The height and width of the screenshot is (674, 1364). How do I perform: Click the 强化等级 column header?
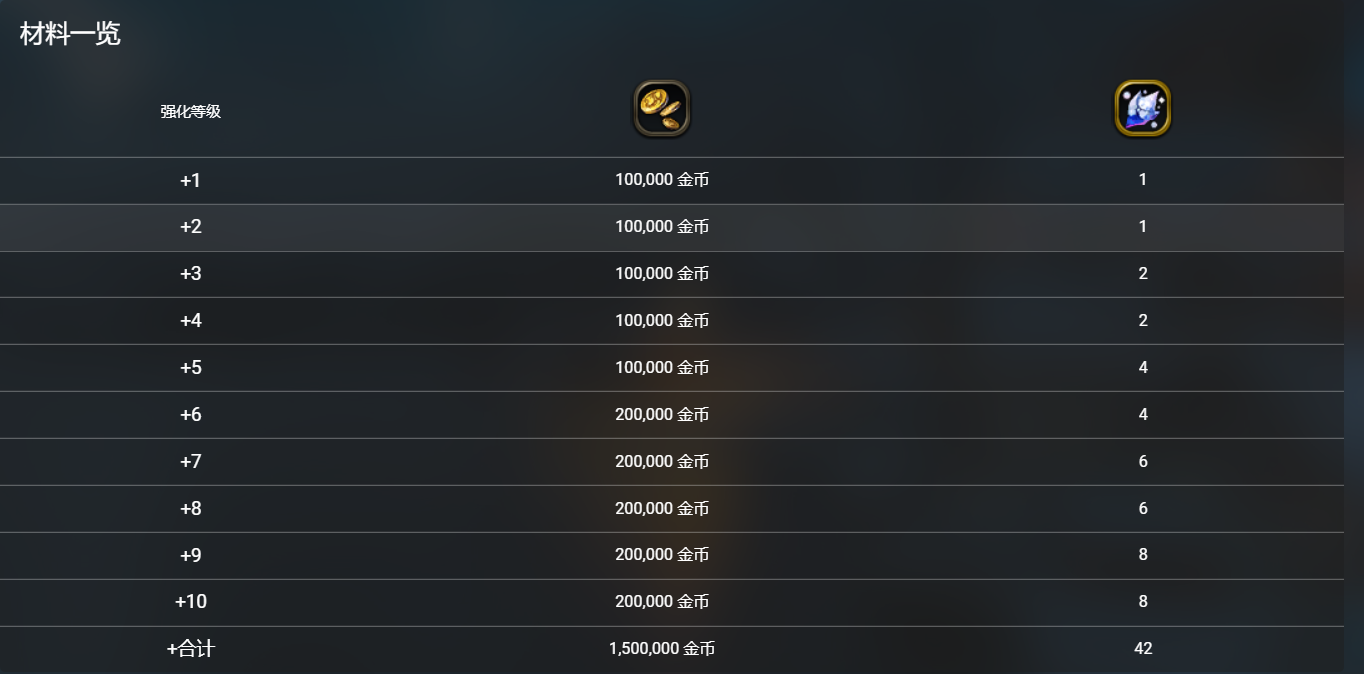[190, 111]
